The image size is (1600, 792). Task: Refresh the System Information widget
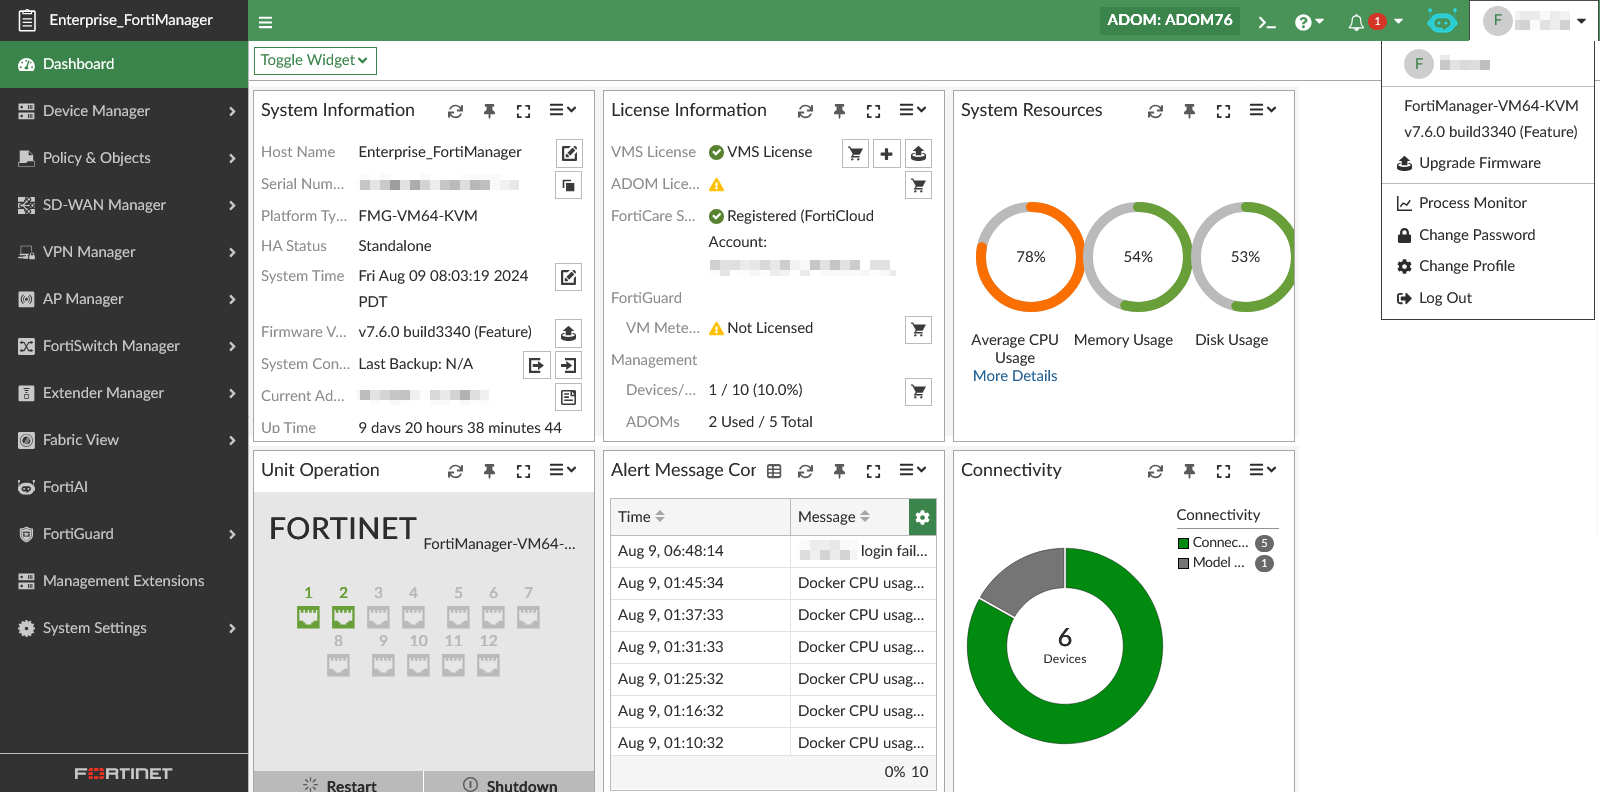pos(455,111)
